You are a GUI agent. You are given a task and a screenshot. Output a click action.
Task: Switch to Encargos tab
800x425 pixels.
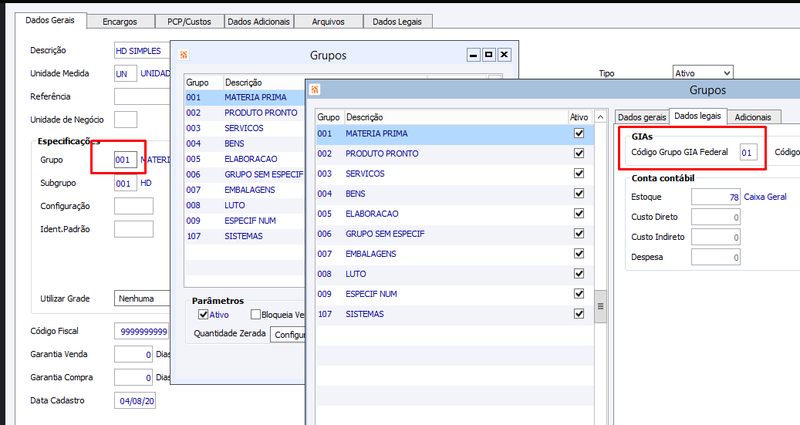point(120,21)
